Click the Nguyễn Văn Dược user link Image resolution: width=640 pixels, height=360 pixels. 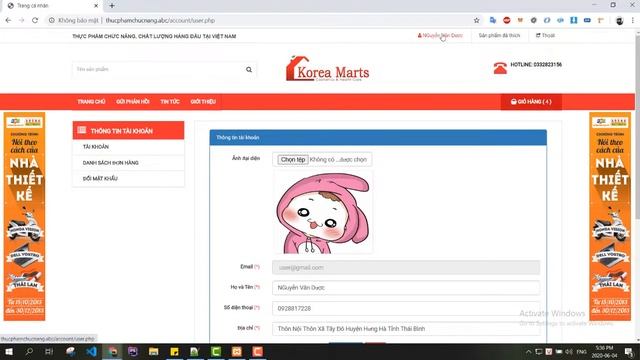440,36
